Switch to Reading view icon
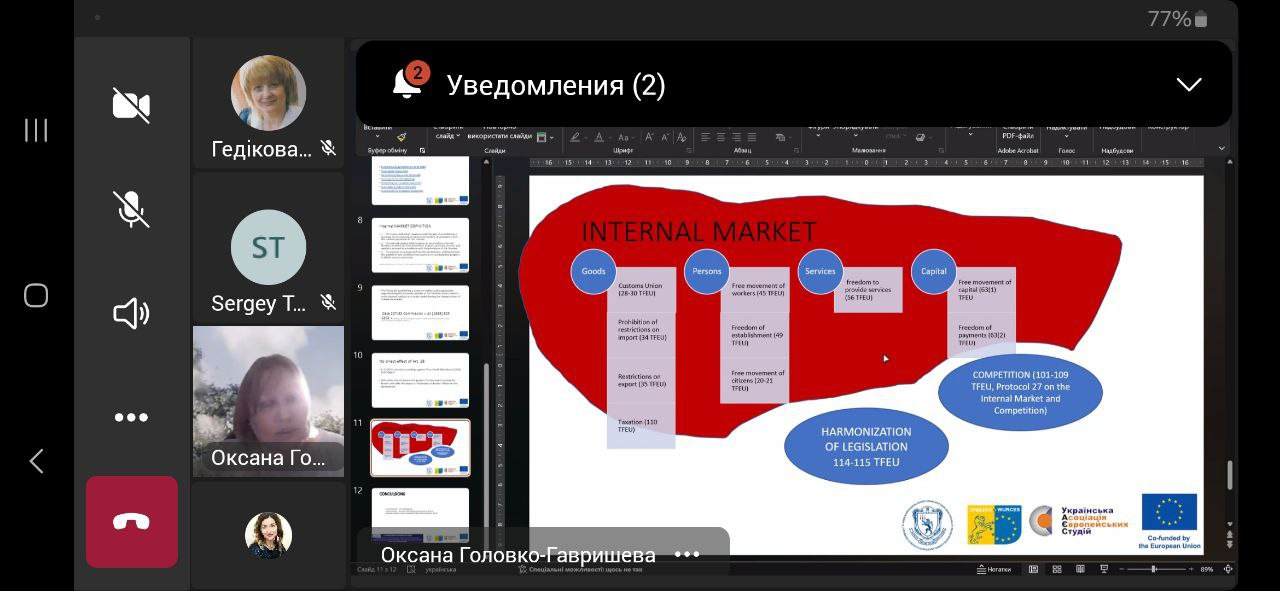 coord(1080,570)
